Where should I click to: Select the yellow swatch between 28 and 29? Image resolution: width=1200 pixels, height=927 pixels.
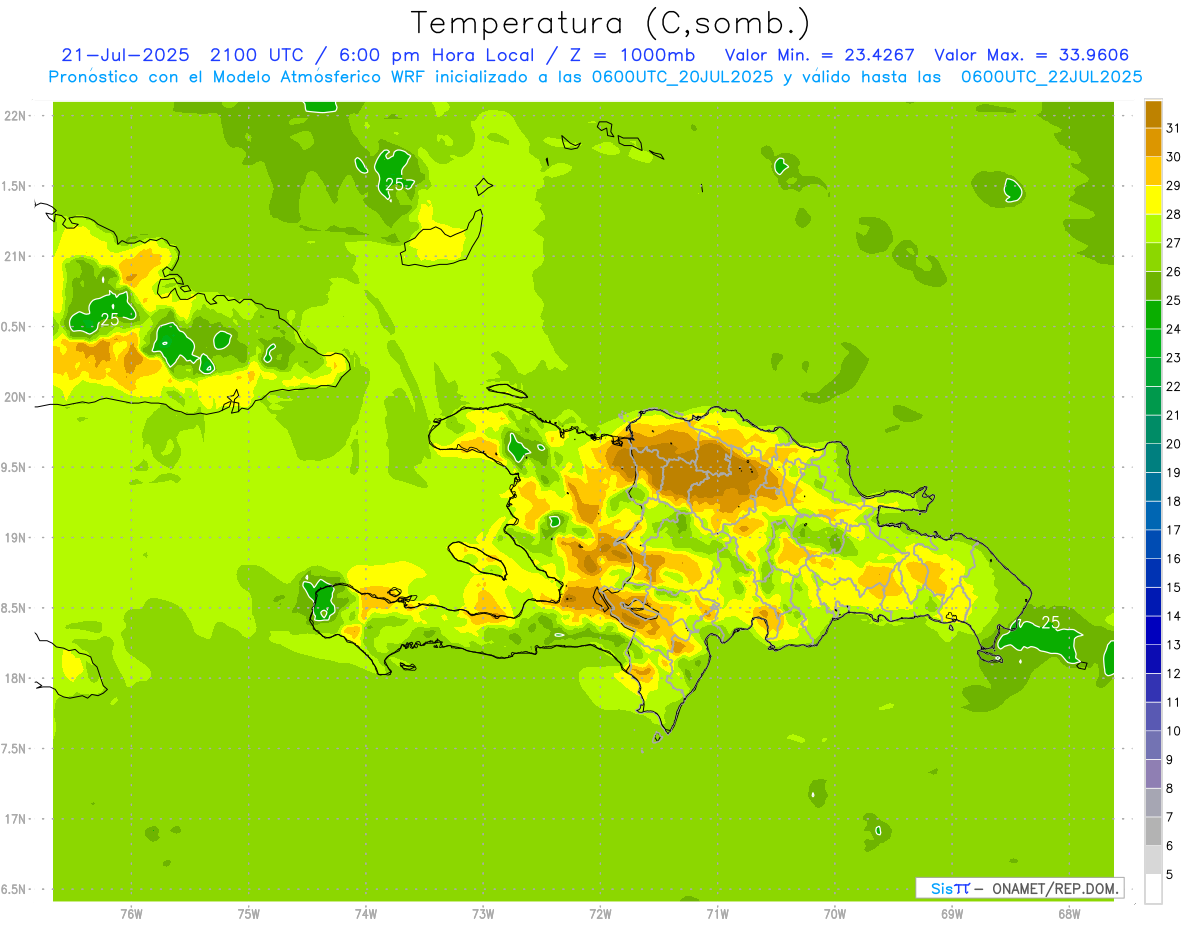1153,200
